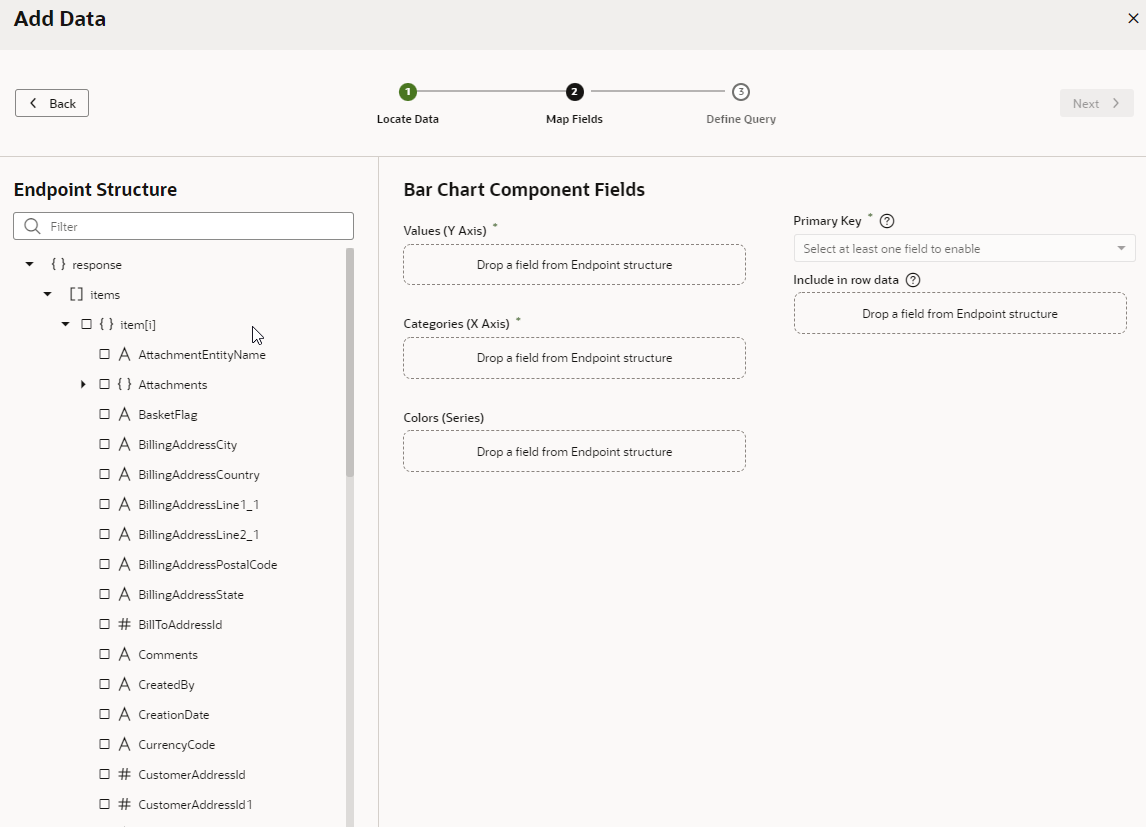Click BillingAddressCountry string type icon
Image resolution: width=1146 pixels, height=827 pixels.
coord(124,474)
